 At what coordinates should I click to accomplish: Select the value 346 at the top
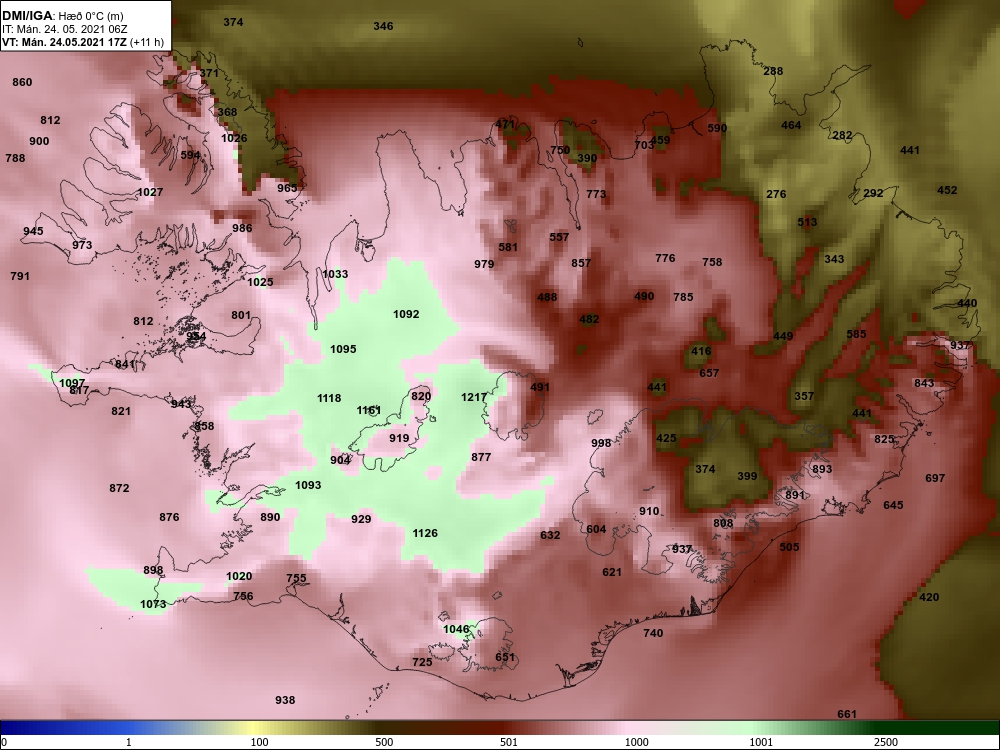[383, 26]
